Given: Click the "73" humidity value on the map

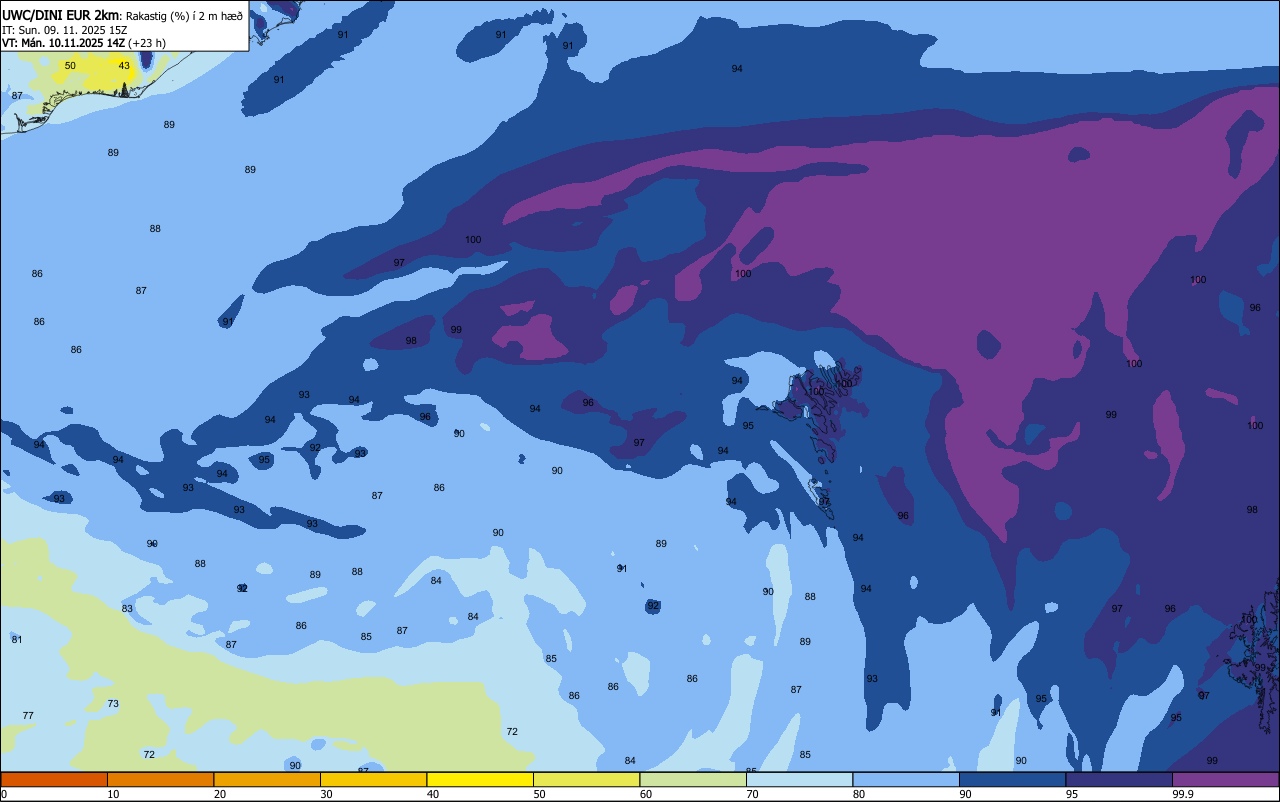Looking at the screenshot, I should (113, 704).
